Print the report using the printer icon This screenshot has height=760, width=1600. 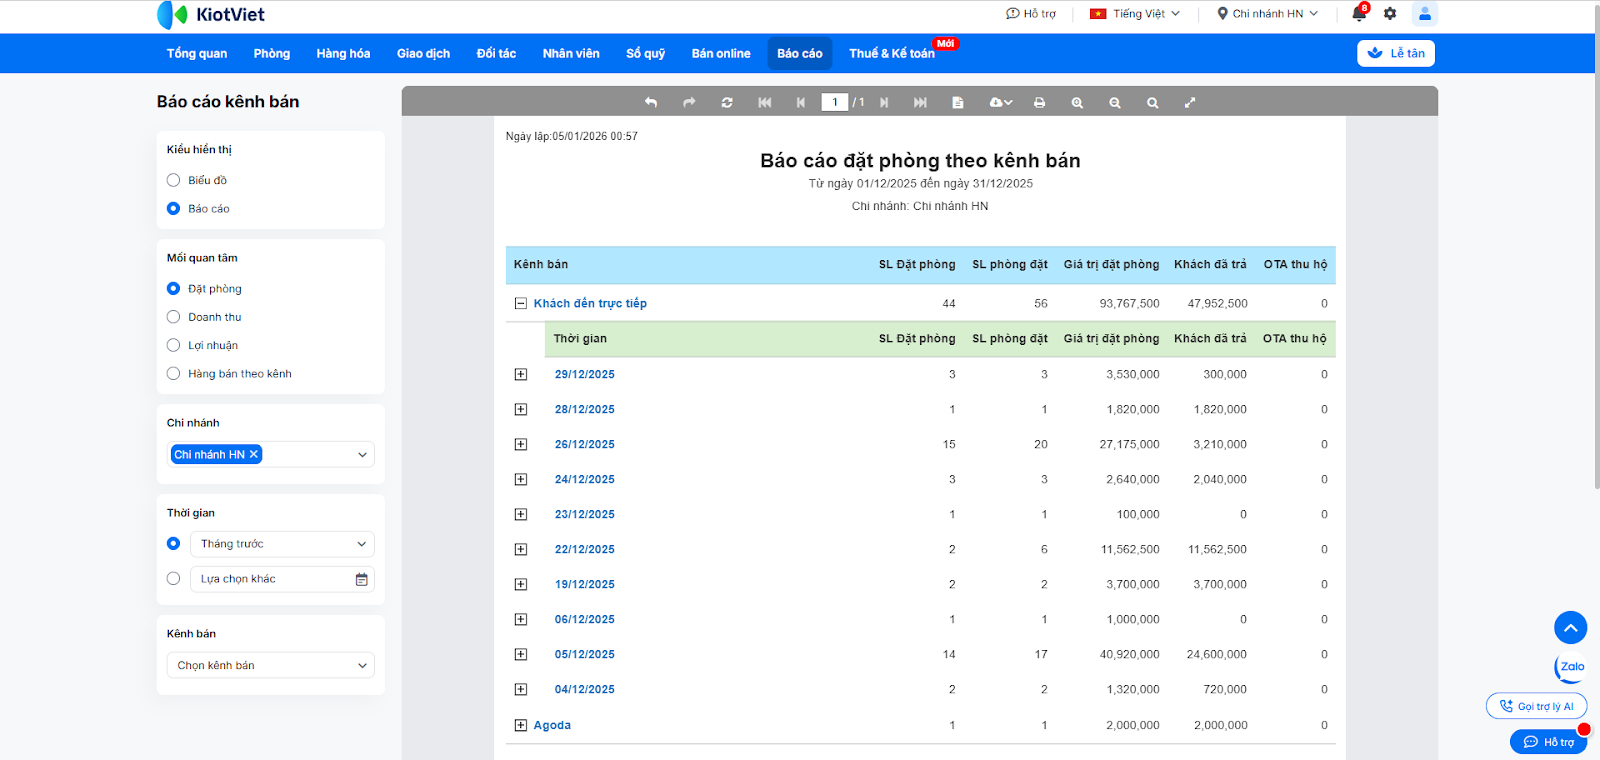pos(1039,103)
